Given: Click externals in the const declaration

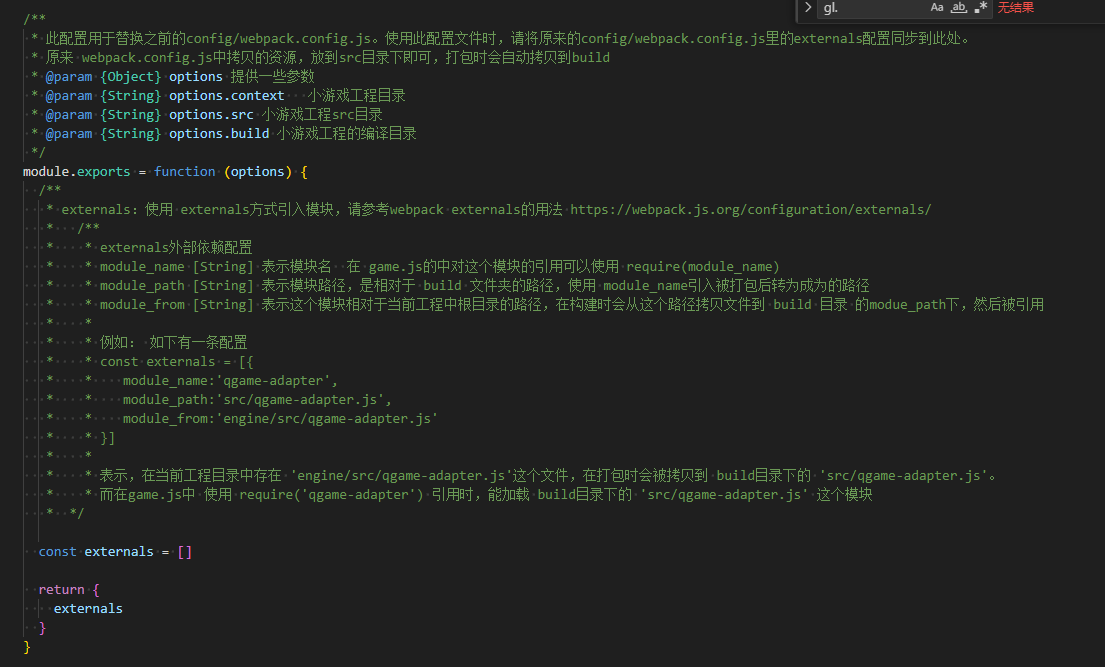Looking at the screenshot, I should point(119,552).
